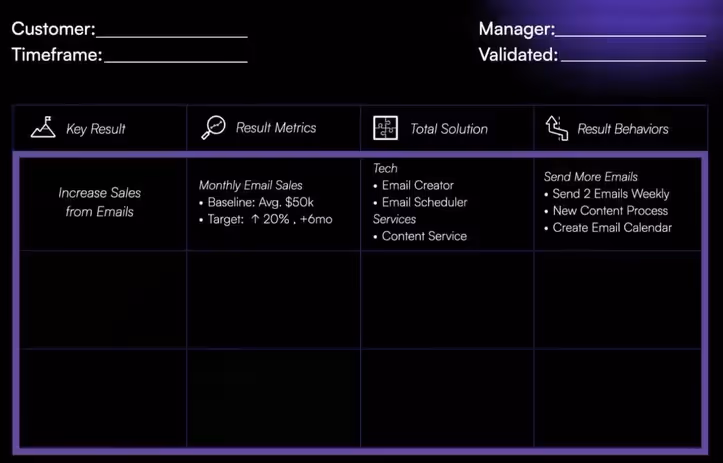The height and width of the screenshot is (463, 723).
Task: Click the 'Tech' subheading
Action: tap(385, 168)
